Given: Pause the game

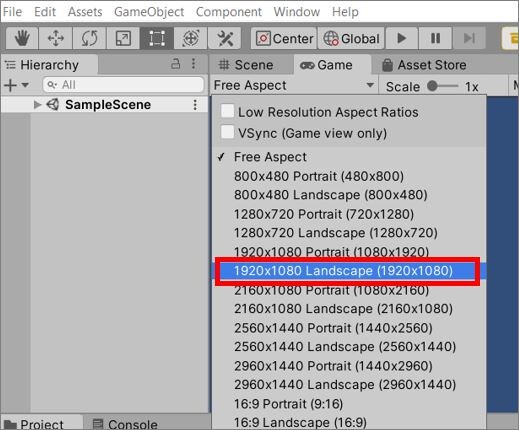Looking at the screenshot, I should [435, 38].
